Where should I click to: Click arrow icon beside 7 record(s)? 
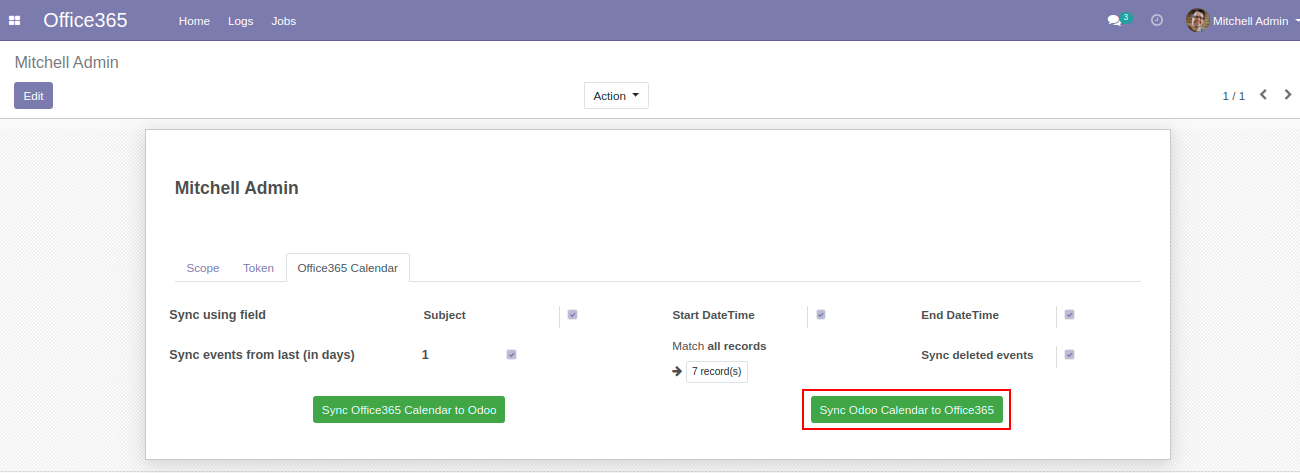(677, 371)
